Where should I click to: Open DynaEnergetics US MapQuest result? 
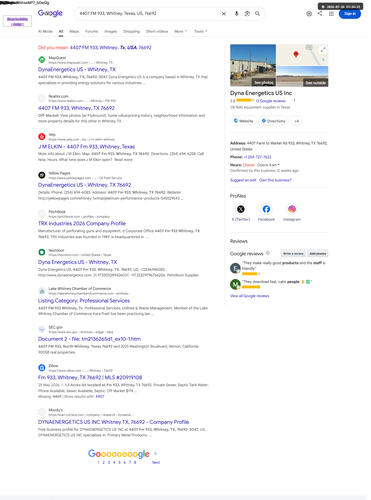pyautogui.click(x=77, y=69)
